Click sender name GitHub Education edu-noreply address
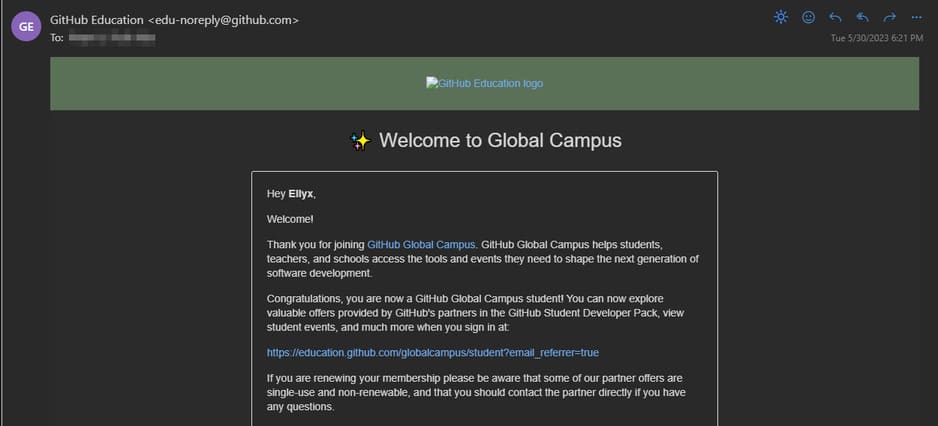This screenshot has width=938, height=426. coord(174,20)
